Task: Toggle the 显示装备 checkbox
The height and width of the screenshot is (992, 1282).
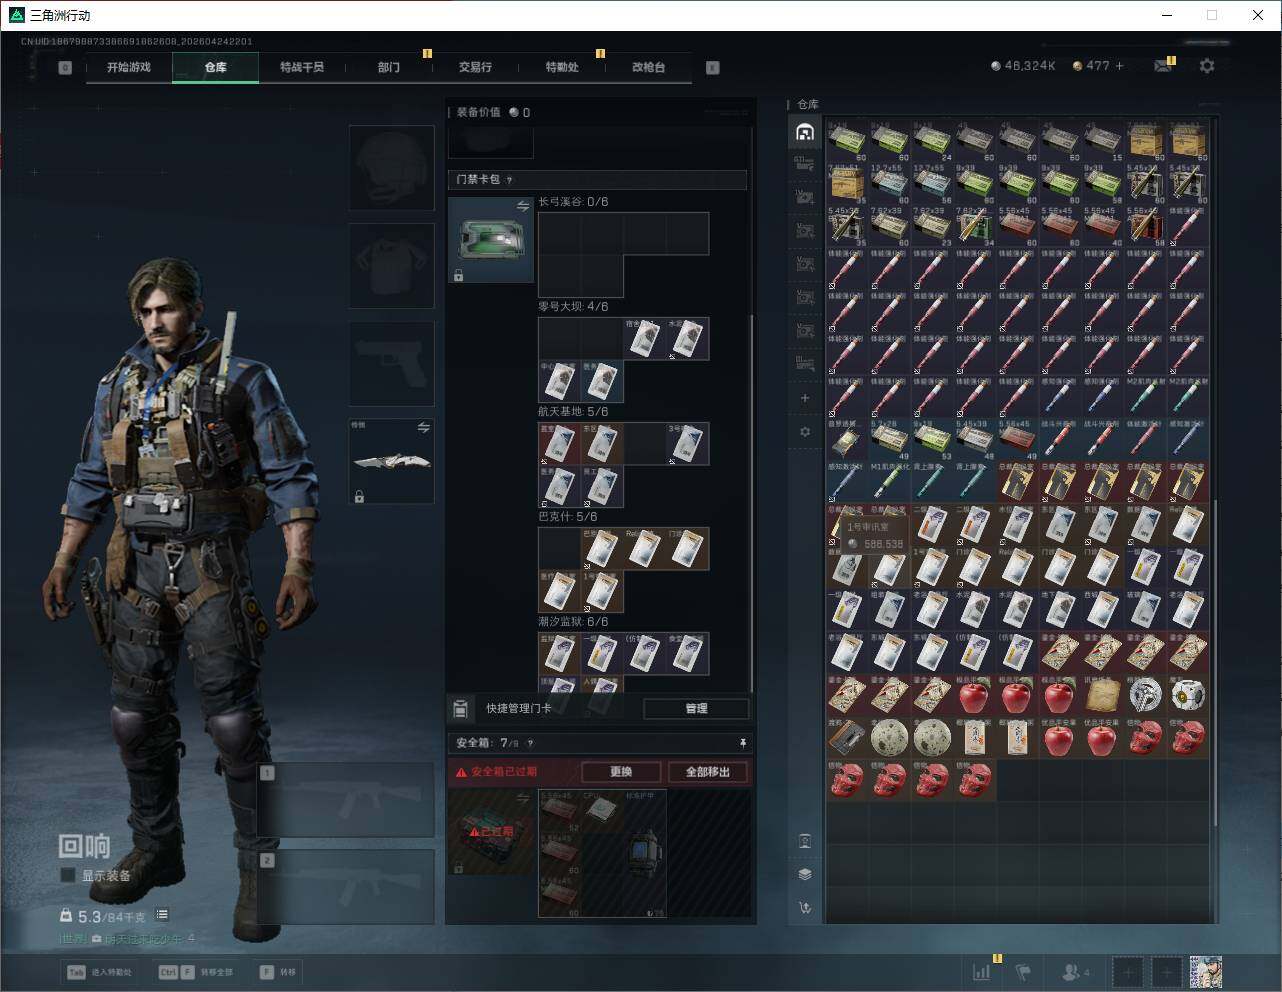Action: point(68,875)
